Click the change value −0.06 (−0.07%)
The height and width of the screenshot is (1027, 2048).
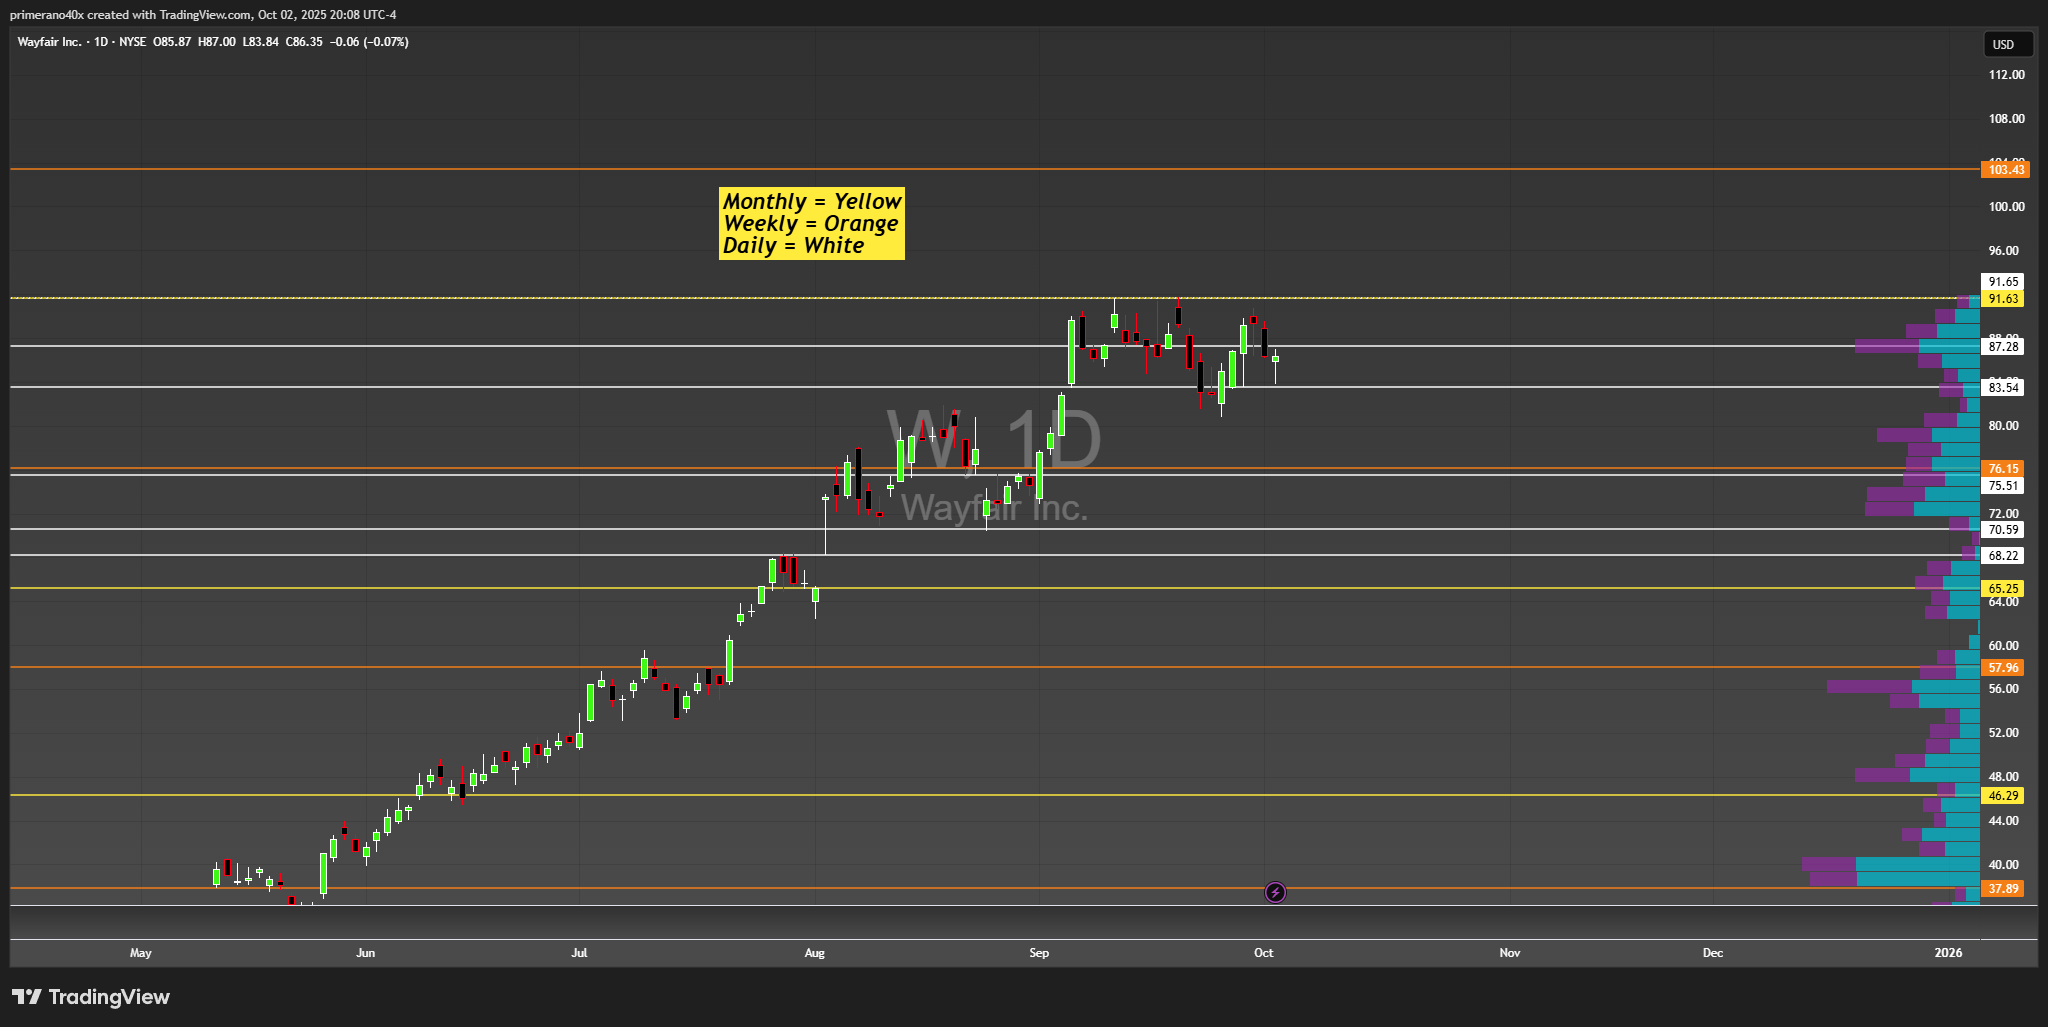pyautogui.click(x=370, y=42)
